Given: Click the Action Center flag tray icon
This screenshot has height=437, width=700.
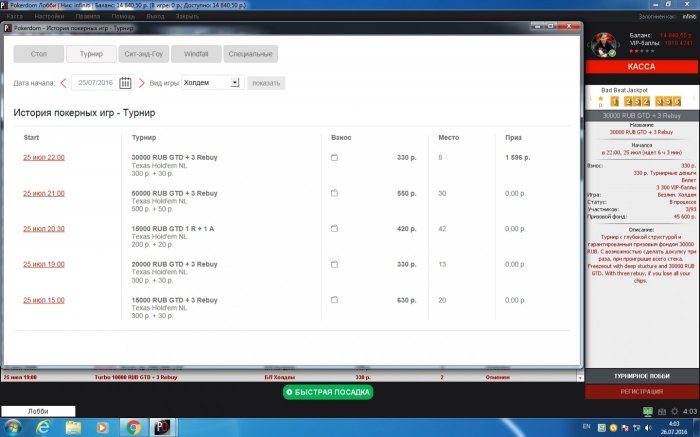Looking at the screenshot, I should 625,428.
